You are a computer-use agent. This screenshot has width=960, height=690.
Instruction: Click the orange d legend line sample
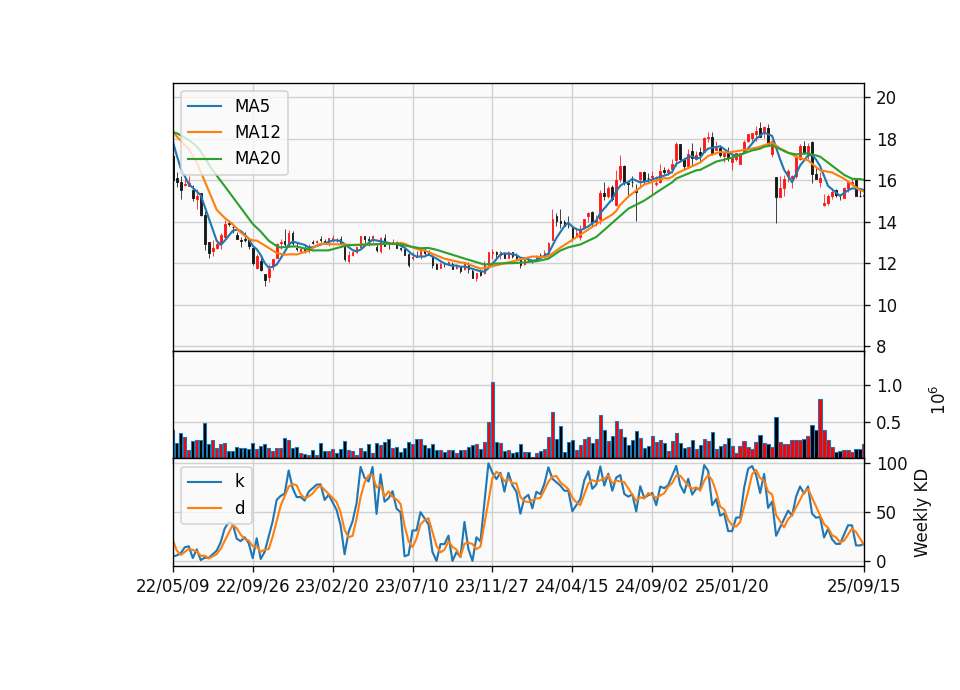[x=204, y=508]
